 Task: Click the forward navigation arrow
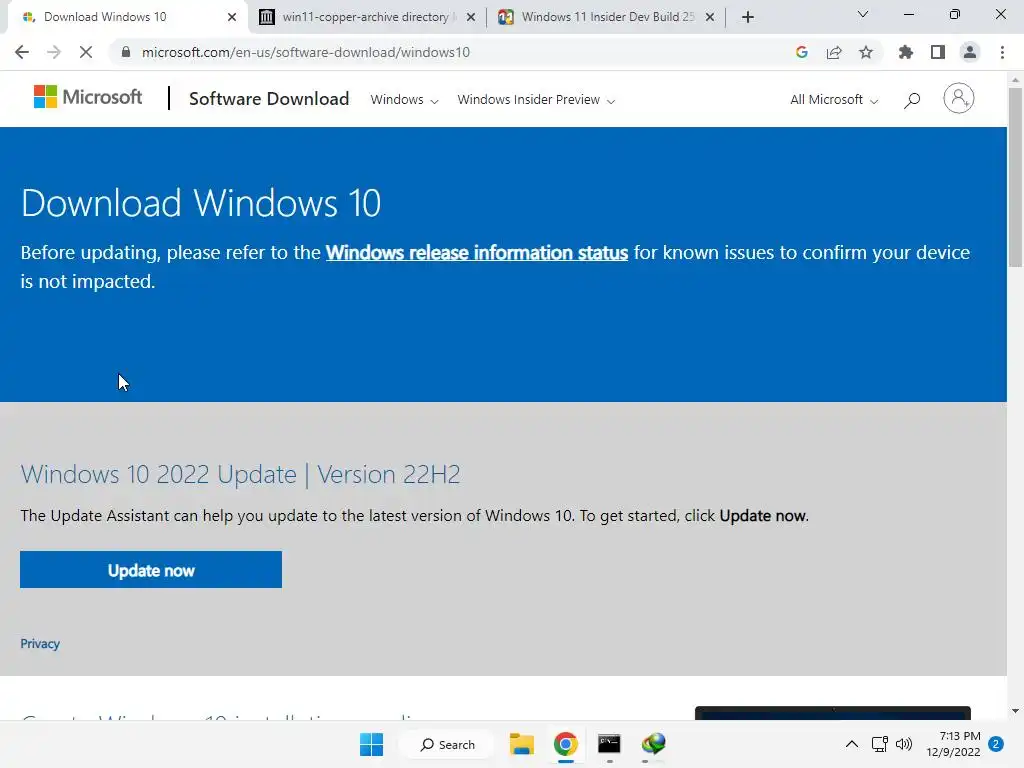pos(54,52)
